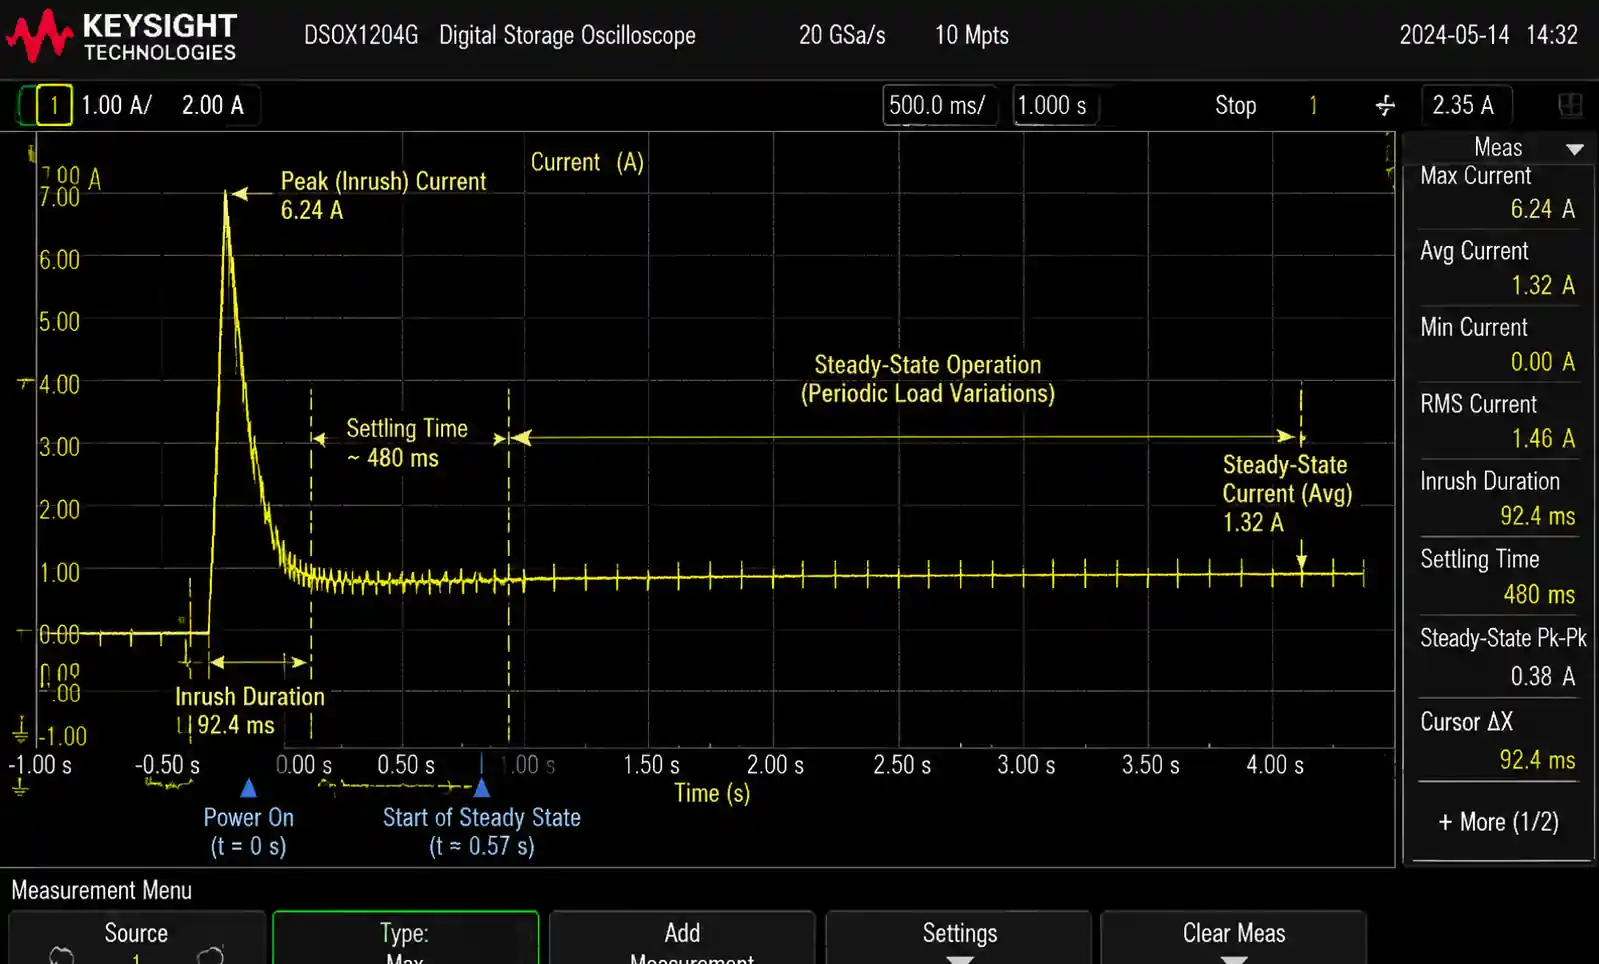The width and height of the screenshot is (1599, 964).
Task: Edit the 500.0 ms/ horizontal timebase field
Action: coord(938,105)
